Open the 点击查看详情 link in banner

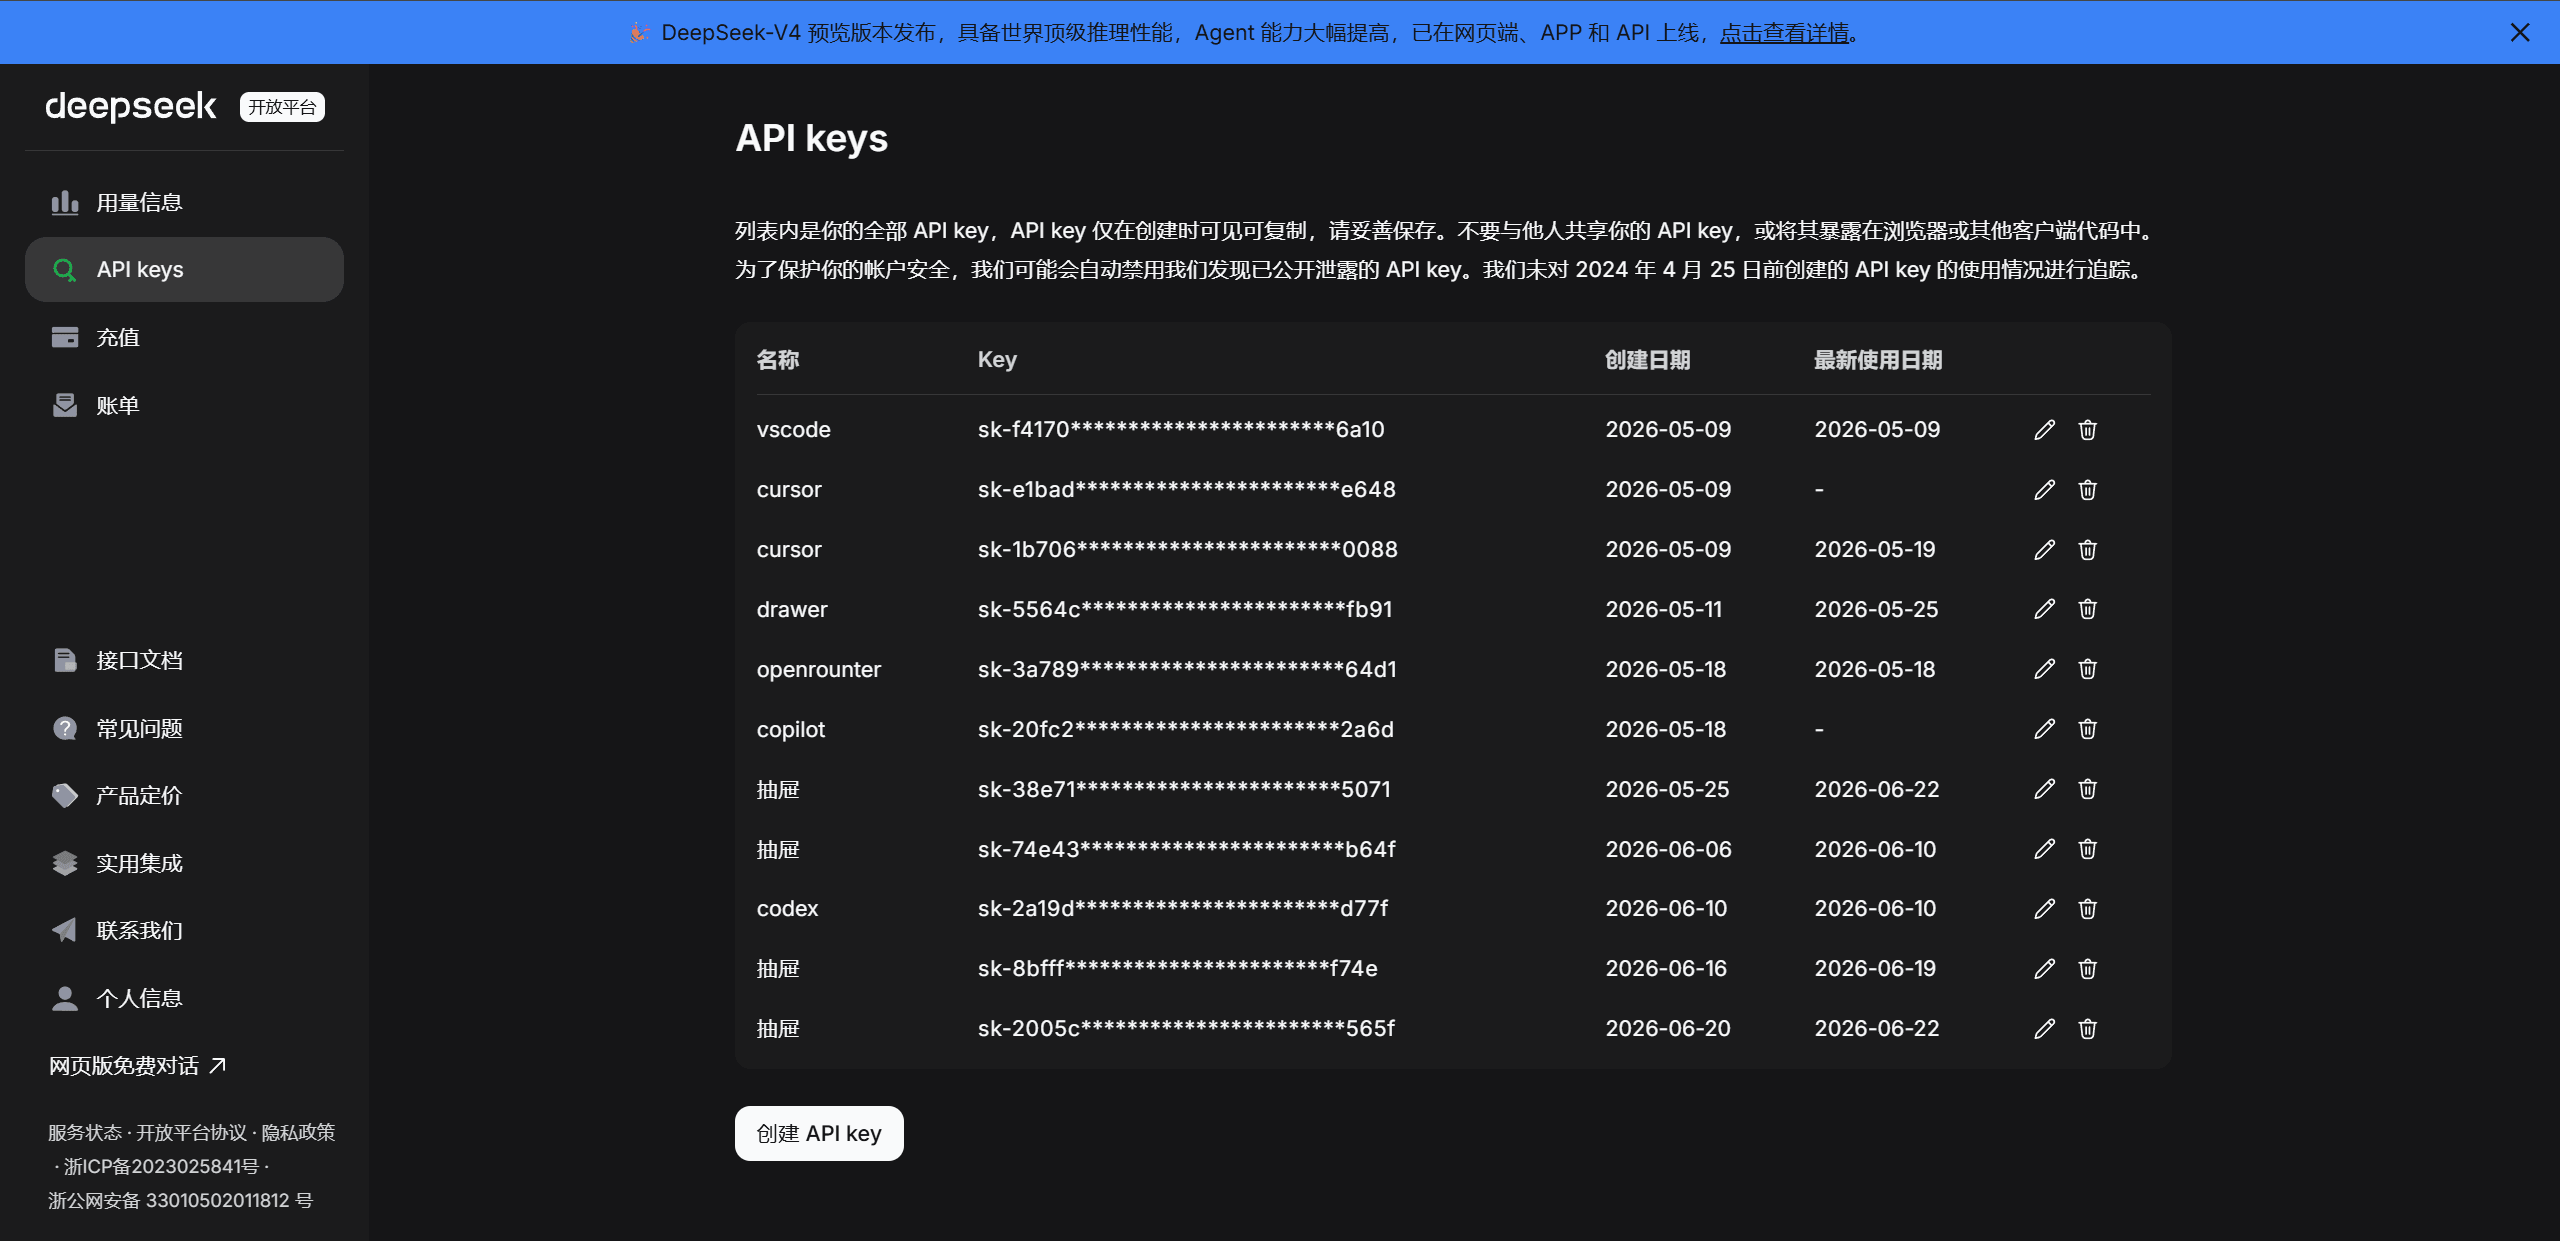coord(1784,33)
